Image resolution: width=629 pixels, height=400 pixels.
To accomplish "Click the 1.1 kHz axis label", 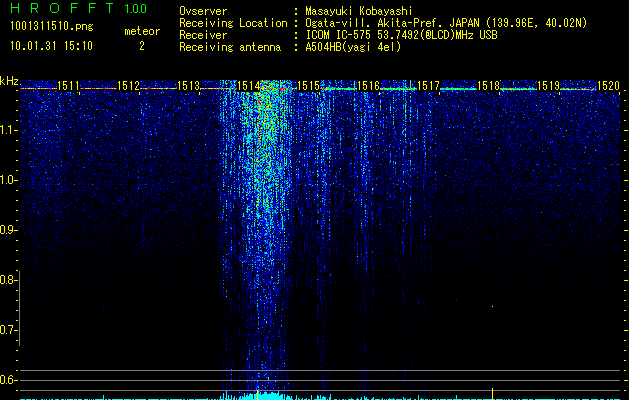I will (8, 130).
